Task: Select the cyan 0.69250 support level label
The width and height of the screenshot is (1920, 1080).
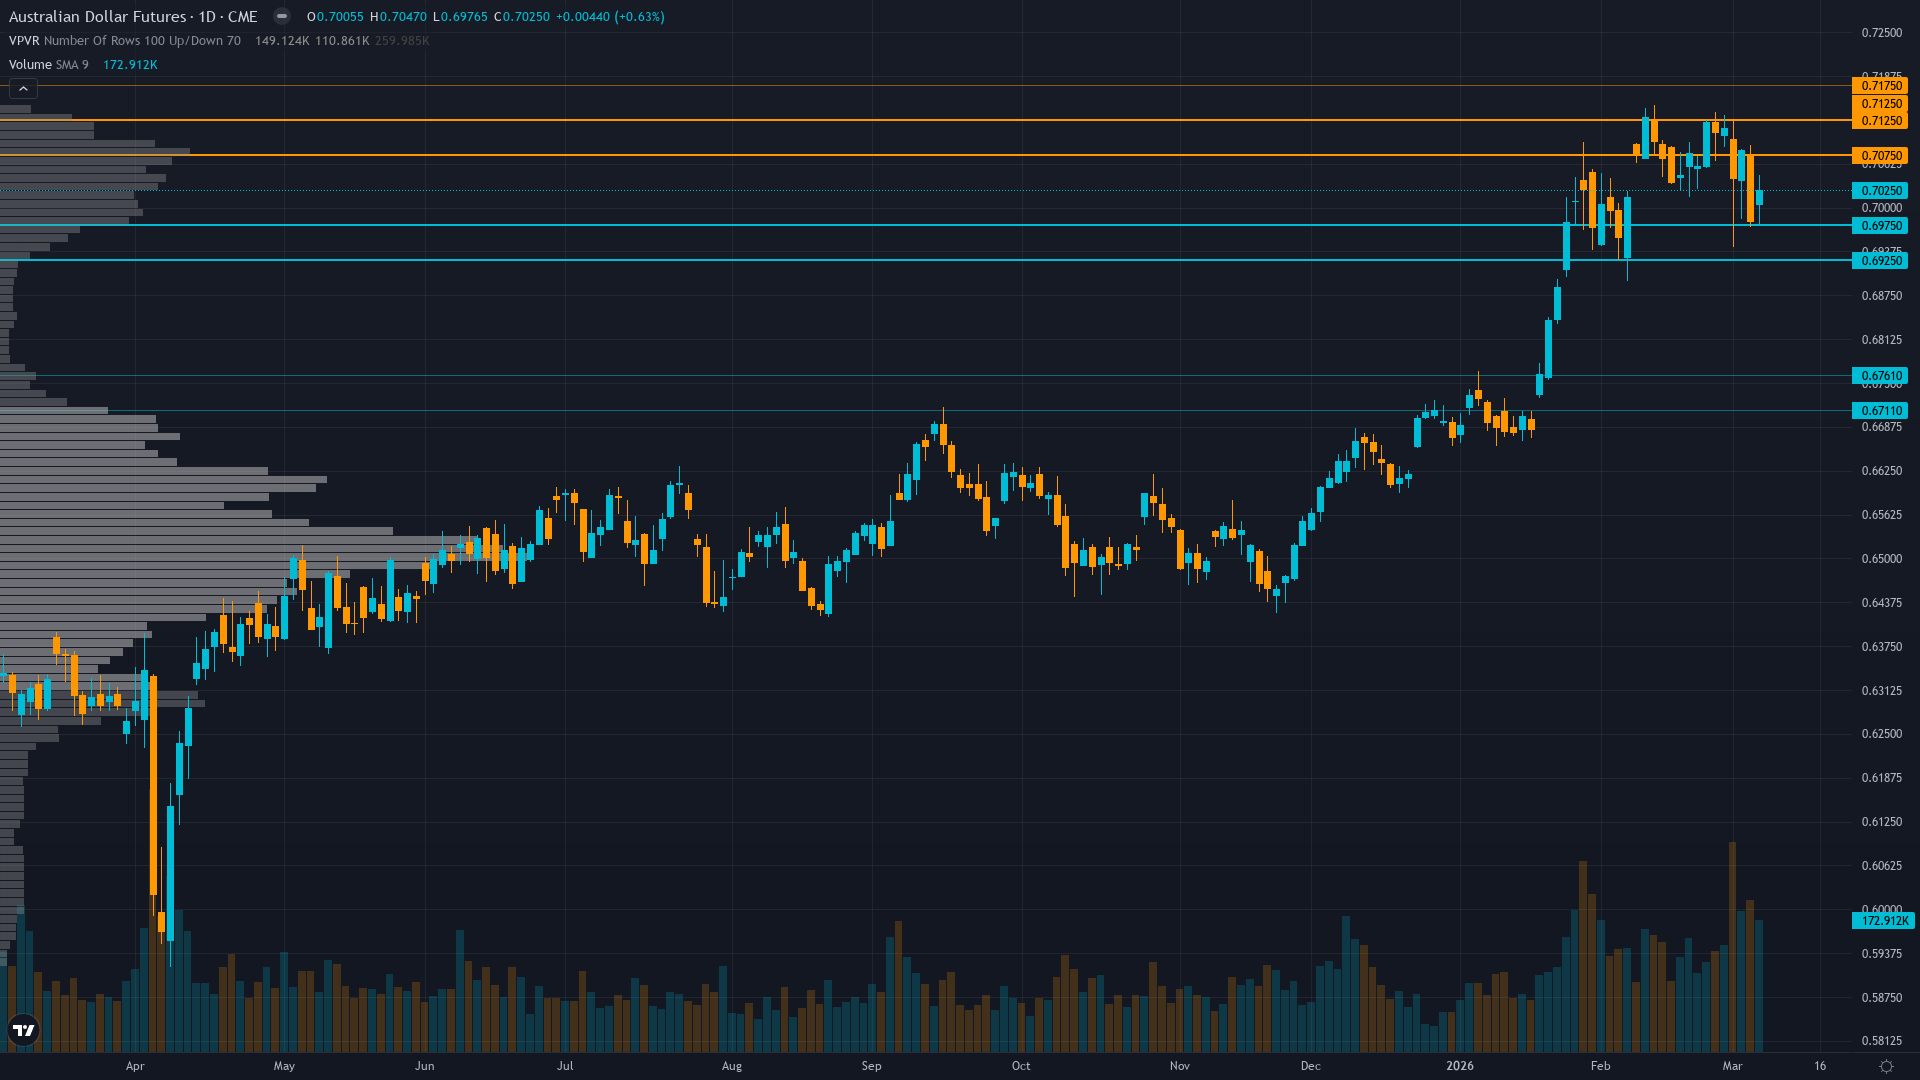Action: 1880,260
